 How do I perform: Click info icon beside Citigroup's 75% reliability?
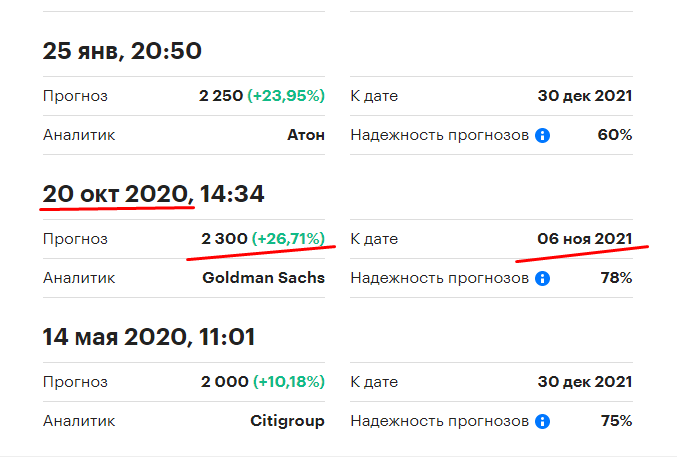tap(543, 421)
